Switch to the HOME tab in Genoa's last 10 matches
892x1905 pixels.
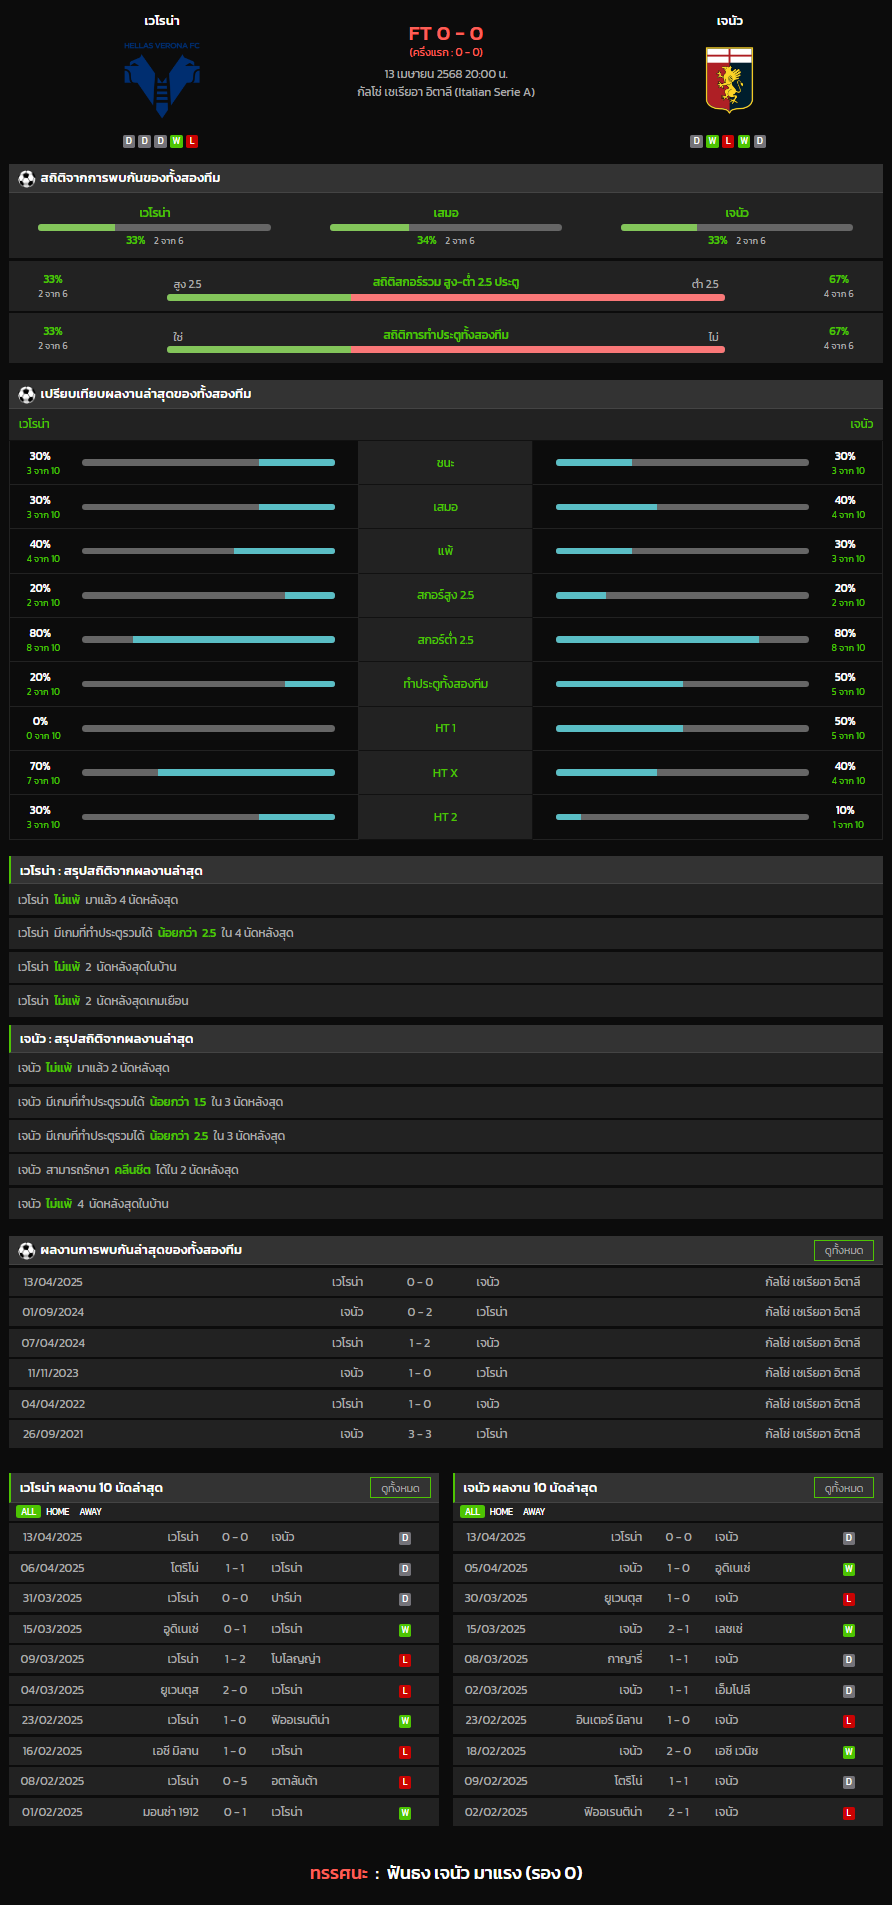point(502,1512)
